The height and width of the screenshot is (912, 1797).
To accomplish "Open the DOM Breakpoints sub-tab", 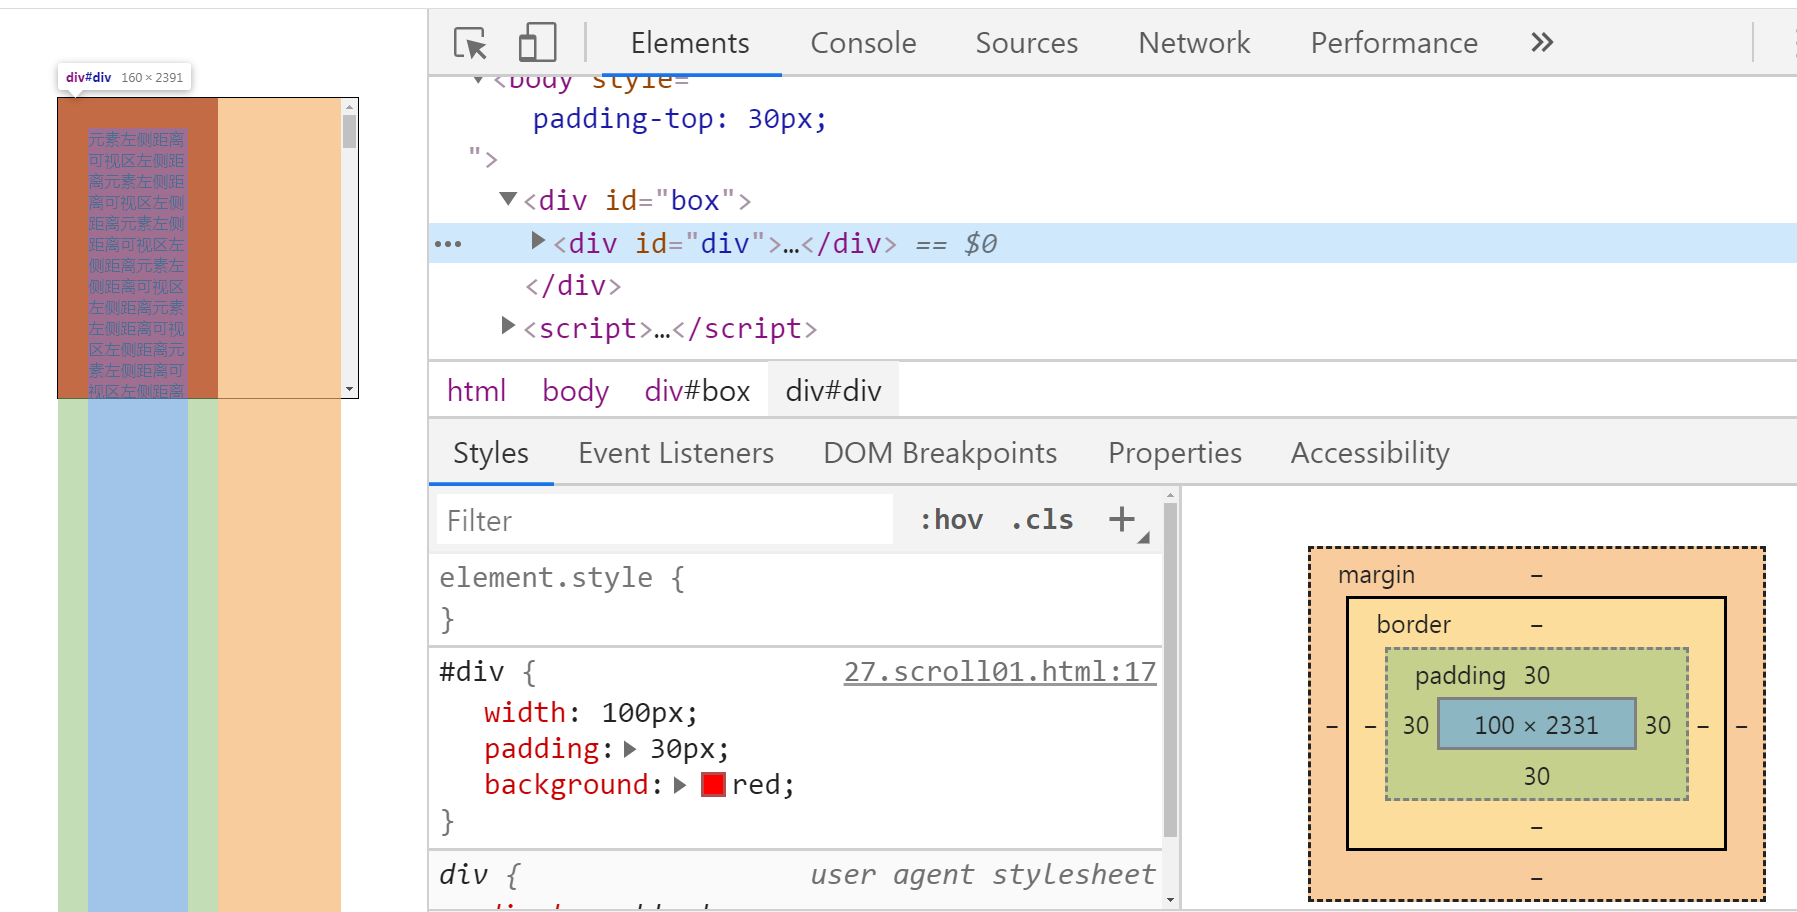I will (x=940, y=453).
